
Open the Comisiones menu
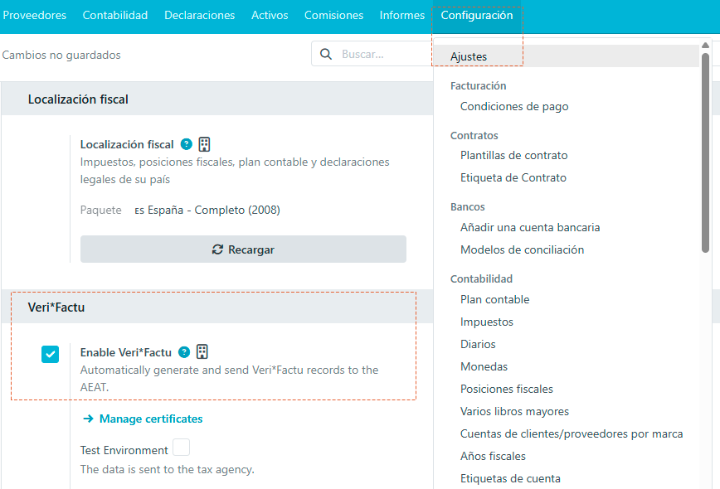[334, 15]
